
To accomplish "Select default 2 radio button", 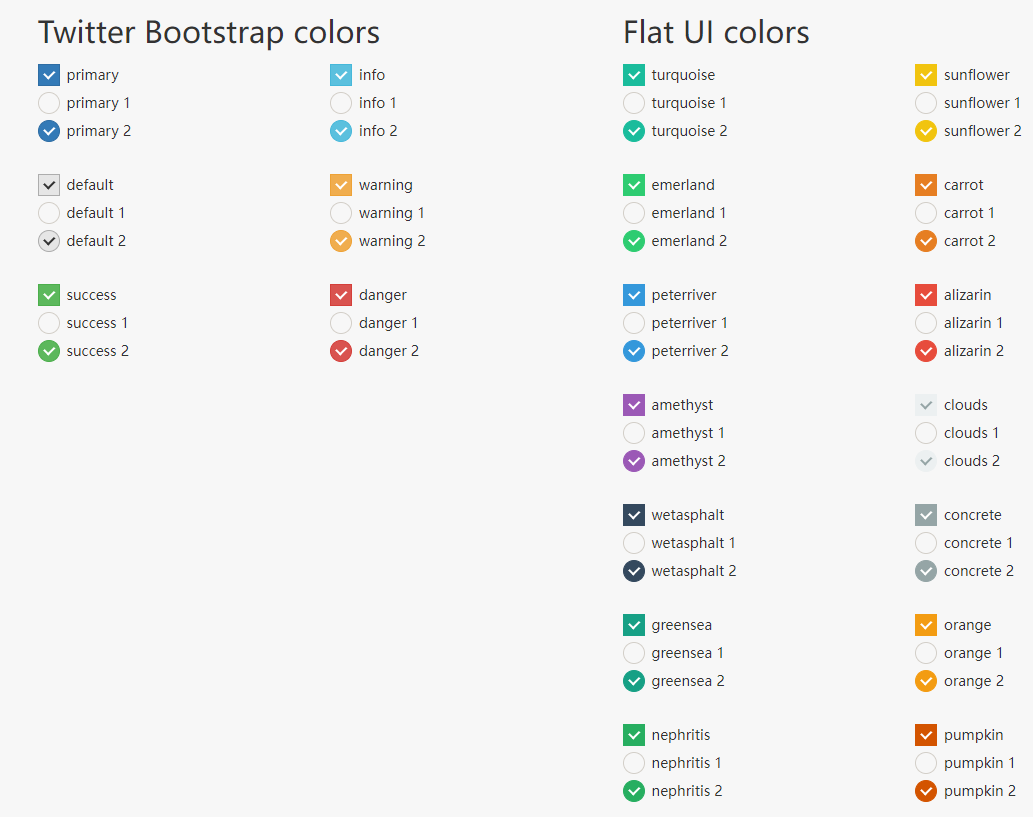I will click(x=49, y=241).
